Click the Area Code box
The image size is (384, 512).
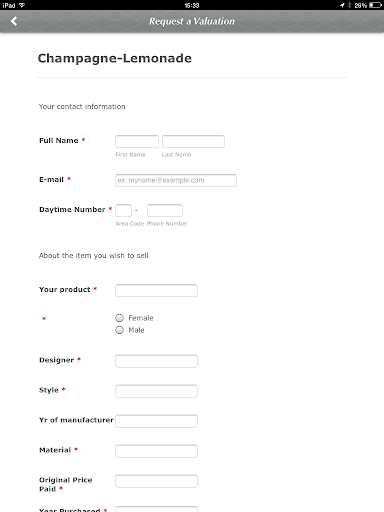[123, 210]
